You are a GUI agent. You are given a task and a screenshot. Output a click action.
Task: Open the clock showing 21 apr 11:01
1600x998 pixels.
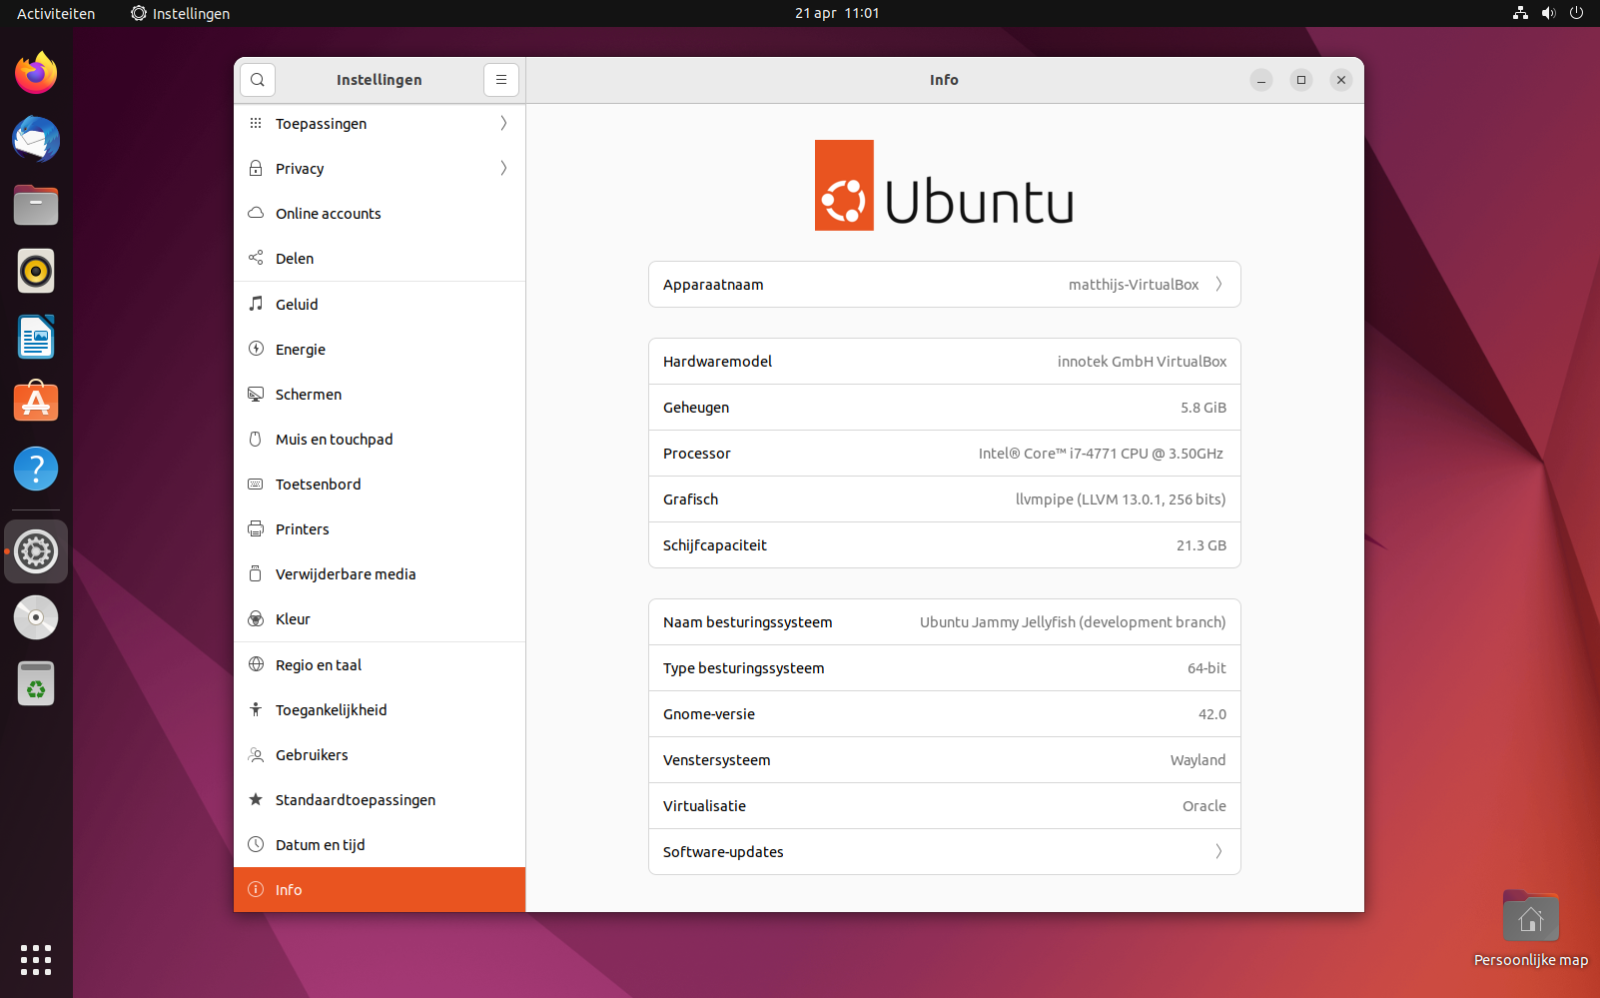tap(837, 14)
